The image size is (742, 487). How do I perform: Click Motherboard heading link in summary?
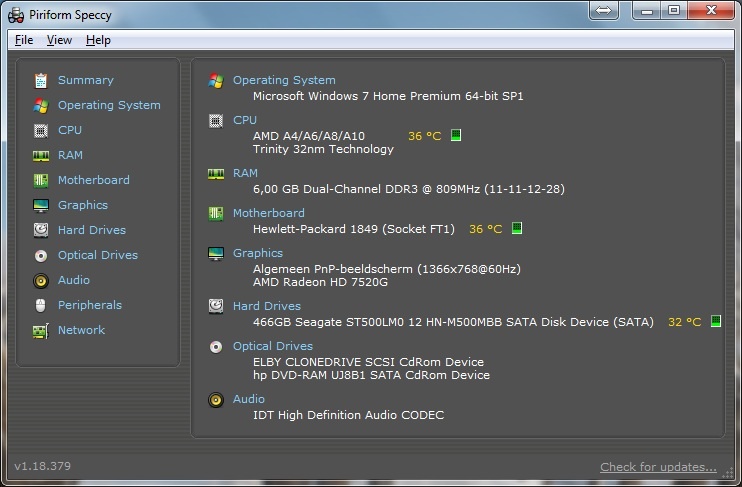pos(269,213)
